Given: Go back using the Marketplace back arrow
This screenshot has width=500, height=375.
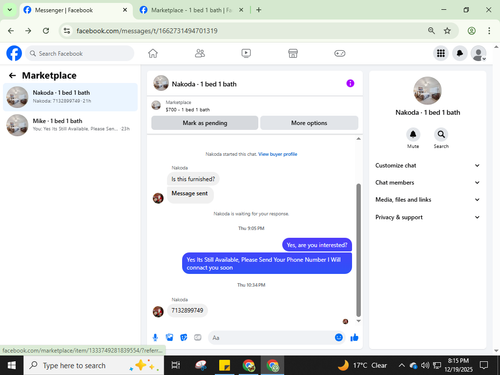Looking at the screenshot, I should pos(12,76).
